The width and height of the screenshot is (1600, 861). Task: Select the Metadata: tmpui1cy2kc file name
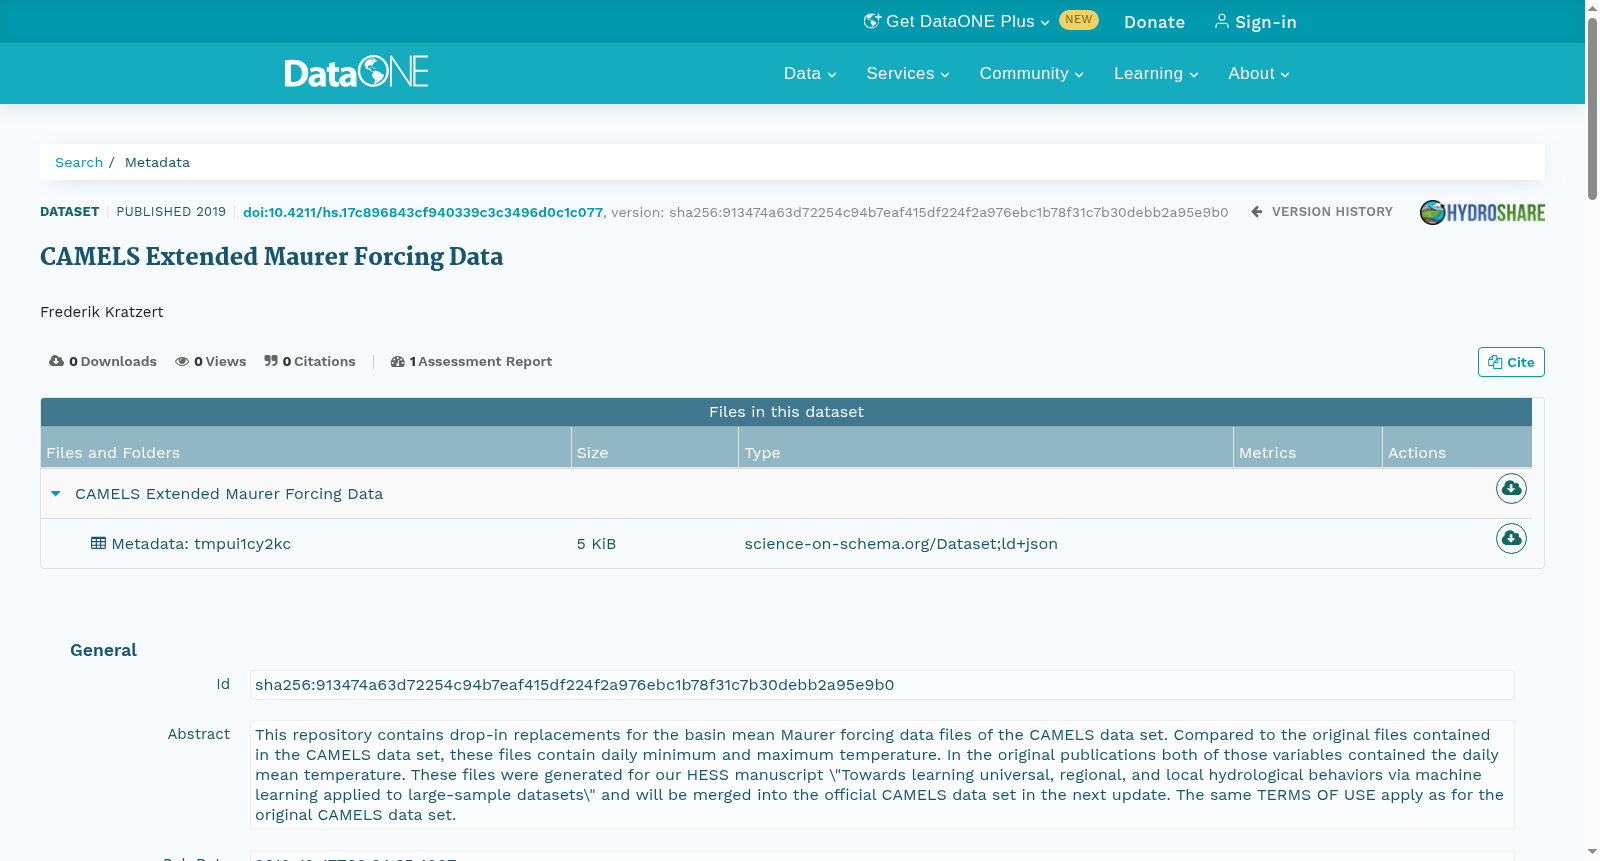click(x=201, y=544)
